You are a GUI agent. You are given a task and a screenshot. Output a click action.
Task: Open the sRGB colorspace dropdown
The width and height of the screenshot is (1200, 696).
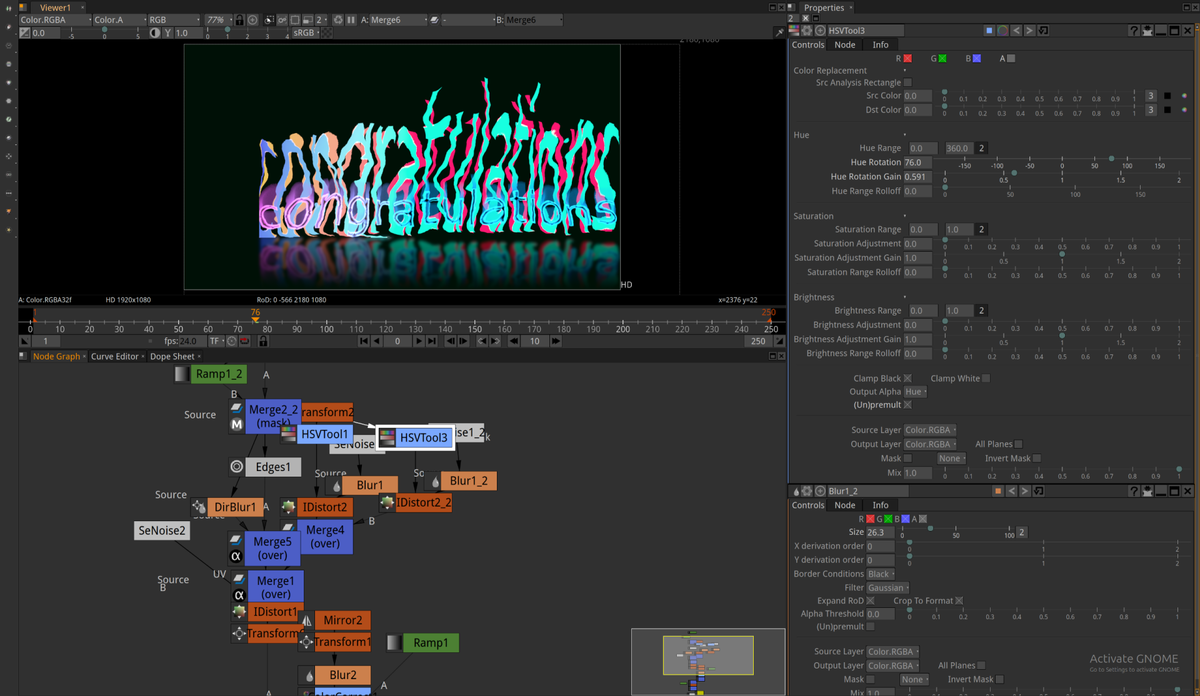tap(306, 33)
